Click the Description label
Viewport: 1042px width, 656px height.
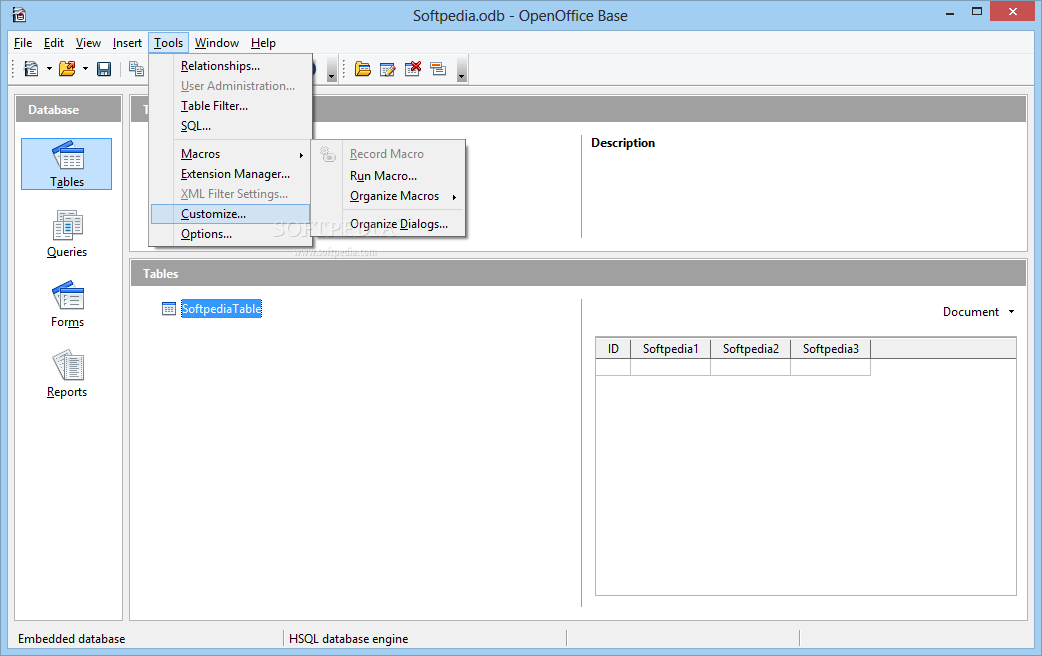(623, 143)
